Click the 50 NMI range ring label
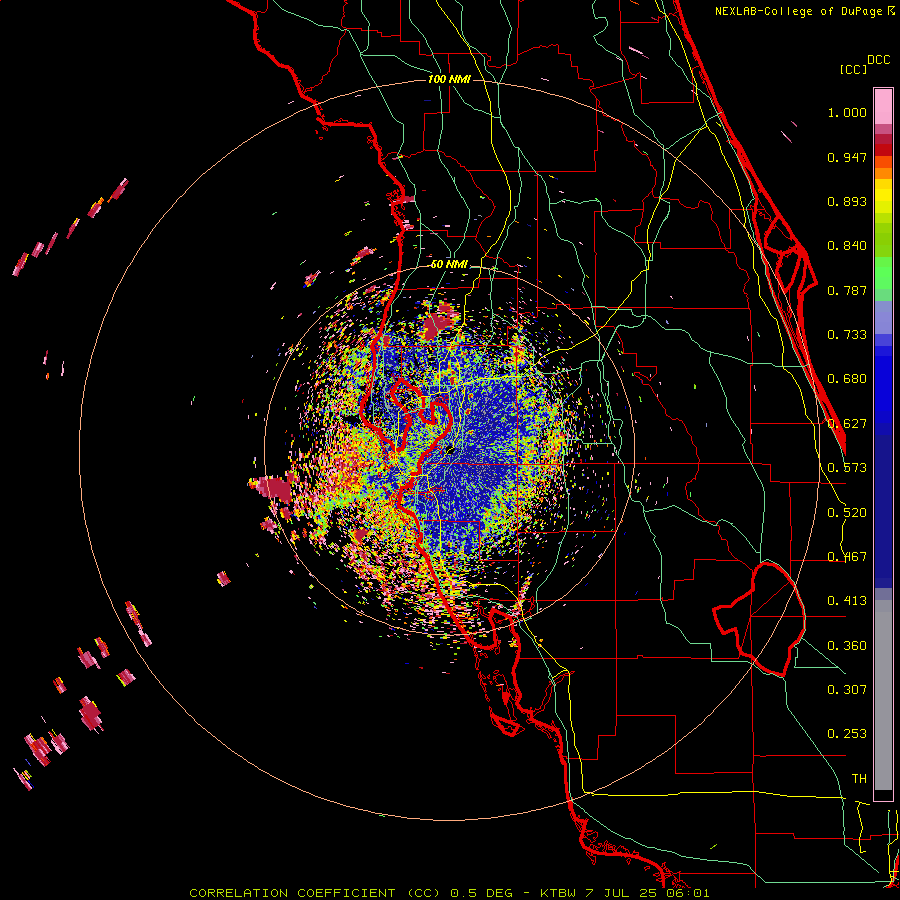900x900 pixels. tap(449, 265)
